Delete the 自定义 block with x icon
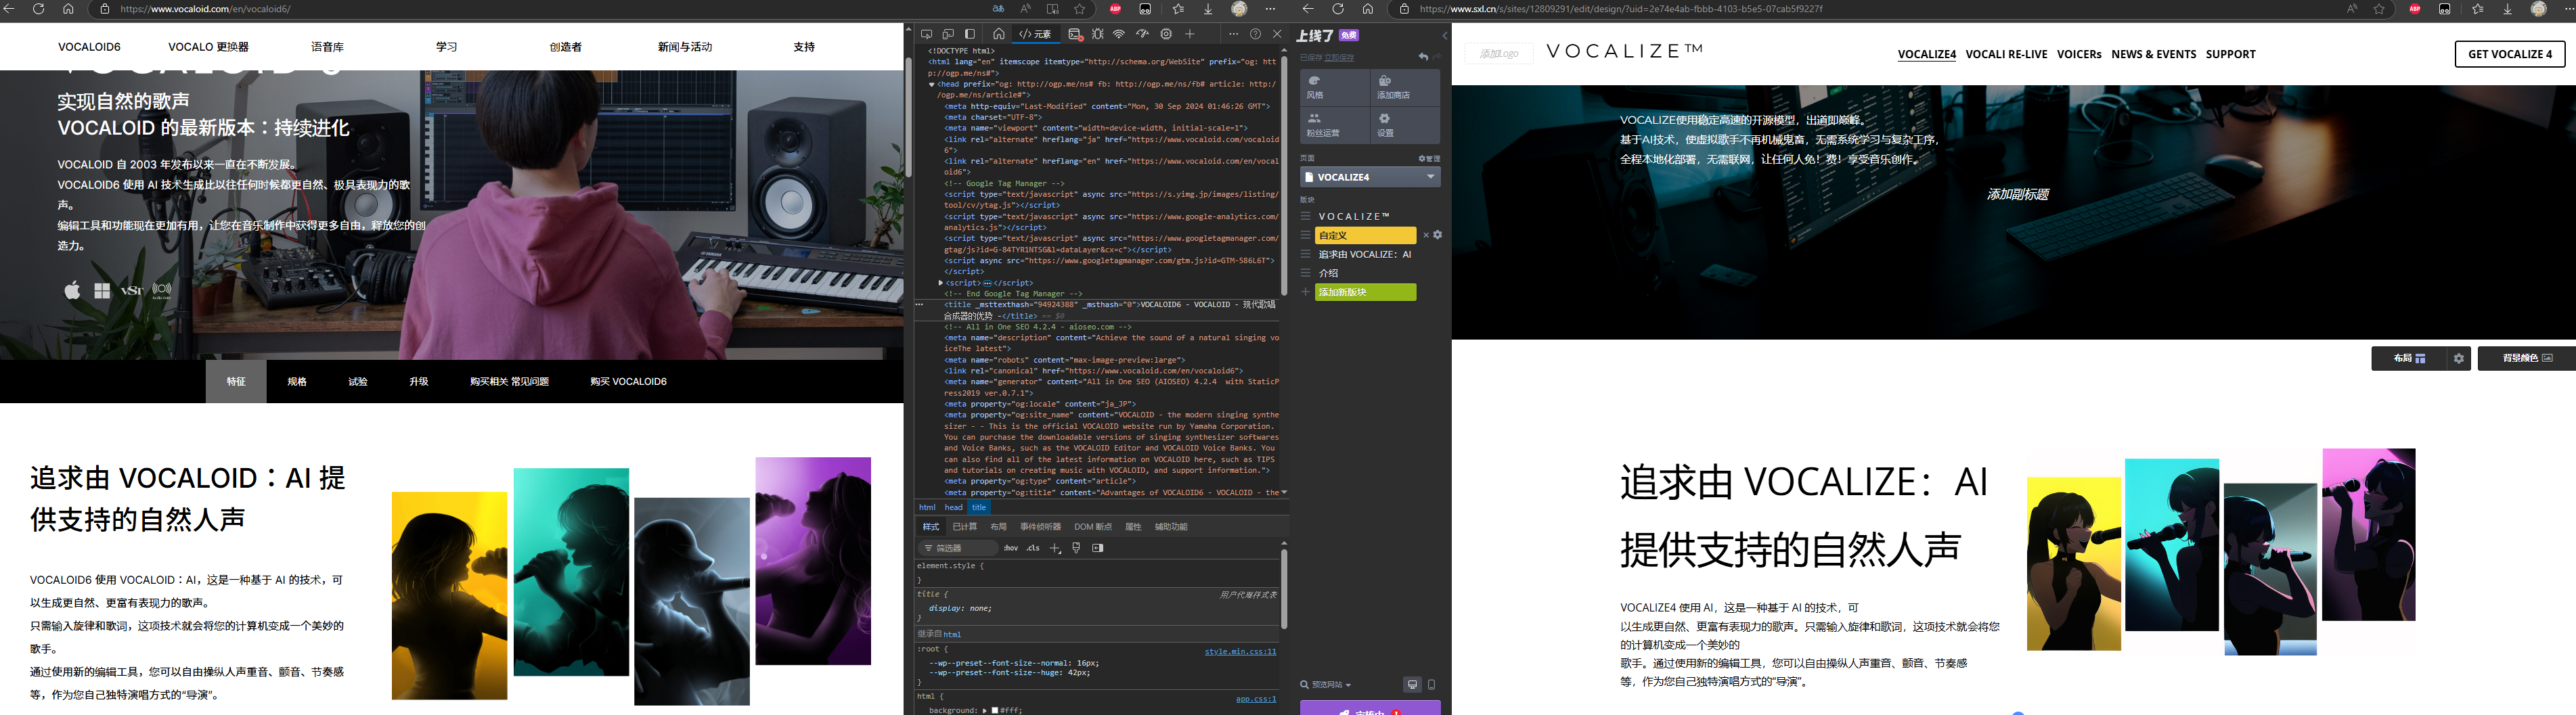 (x=1426, y=235)
